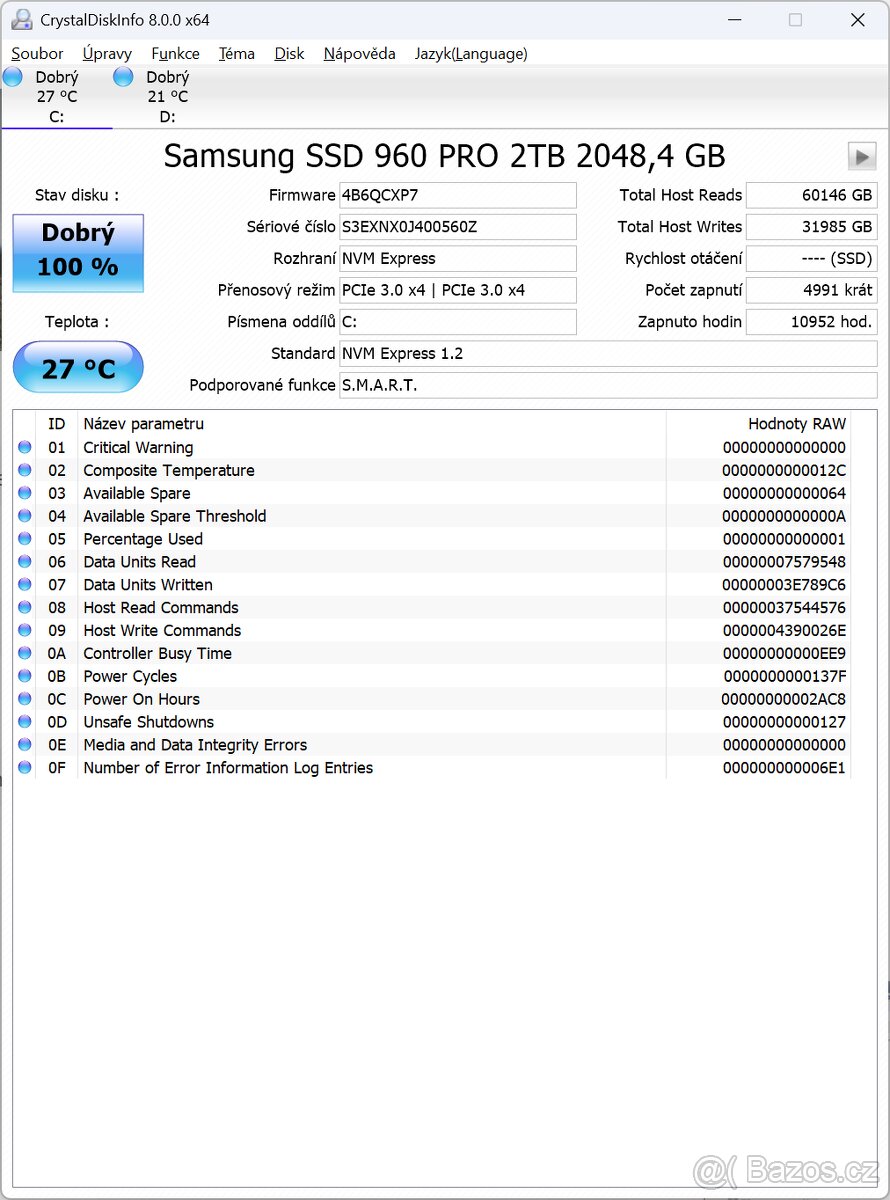Click the ID column header

(x=57, y=424)
